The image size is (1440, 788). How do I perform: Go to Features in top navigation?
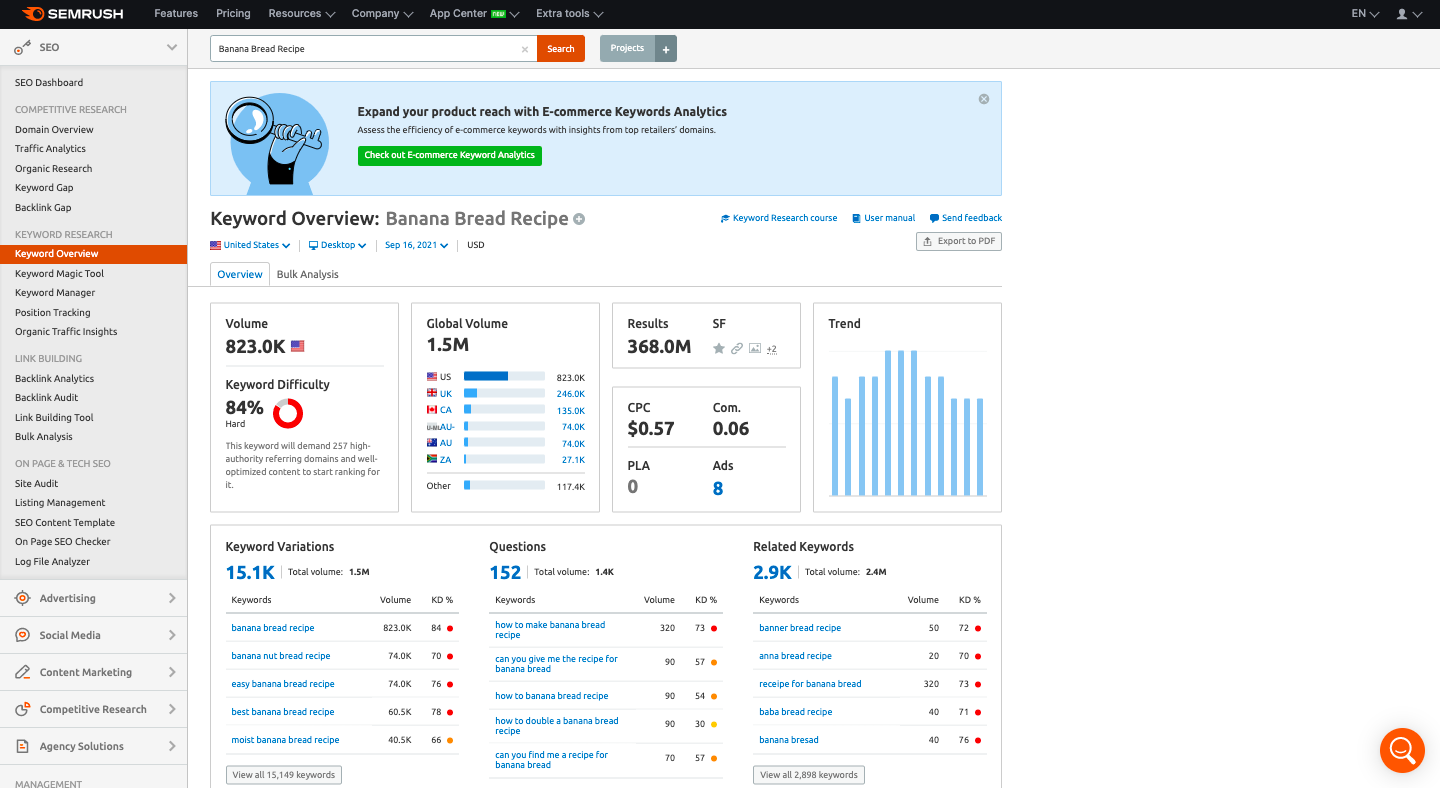176,14
